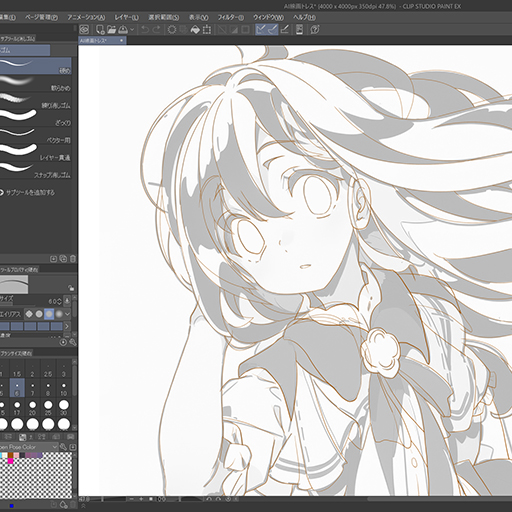The height and width of the screenshot is (512, 512).
Task: Open the フィルター menu
Action: [231, 17]
